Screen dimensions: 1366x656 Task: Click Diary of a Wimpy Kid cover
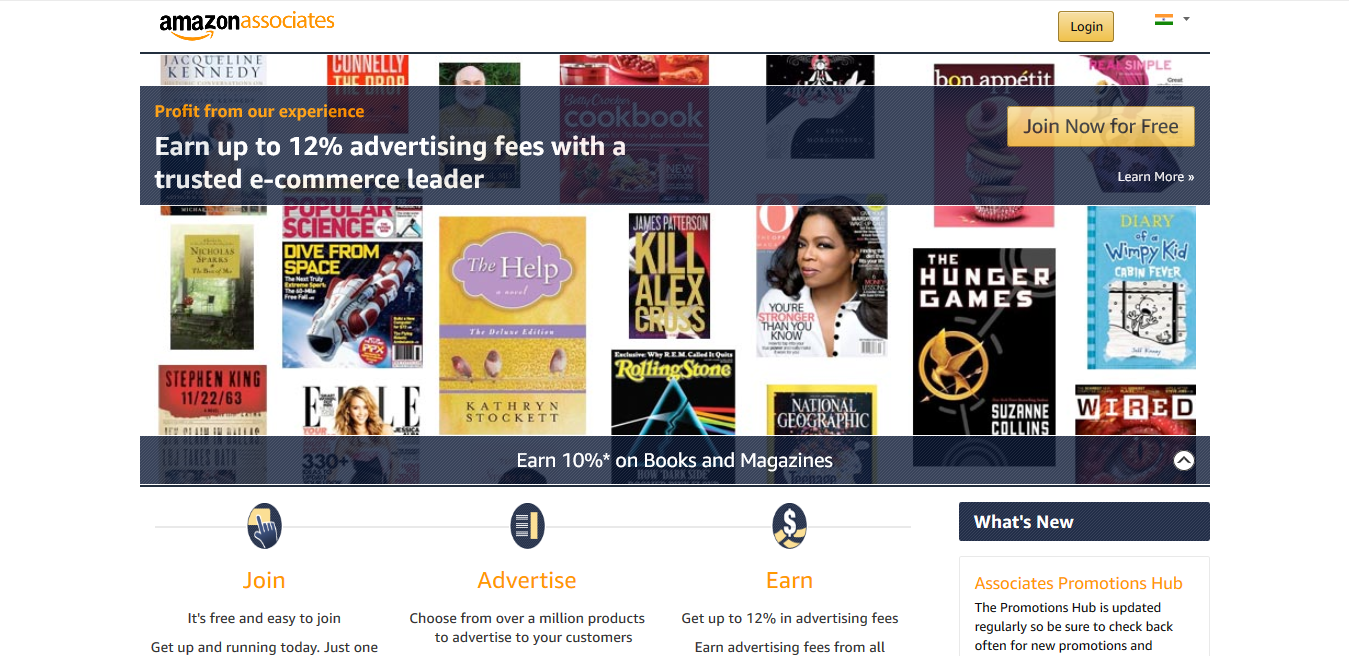click(1141, 287)
